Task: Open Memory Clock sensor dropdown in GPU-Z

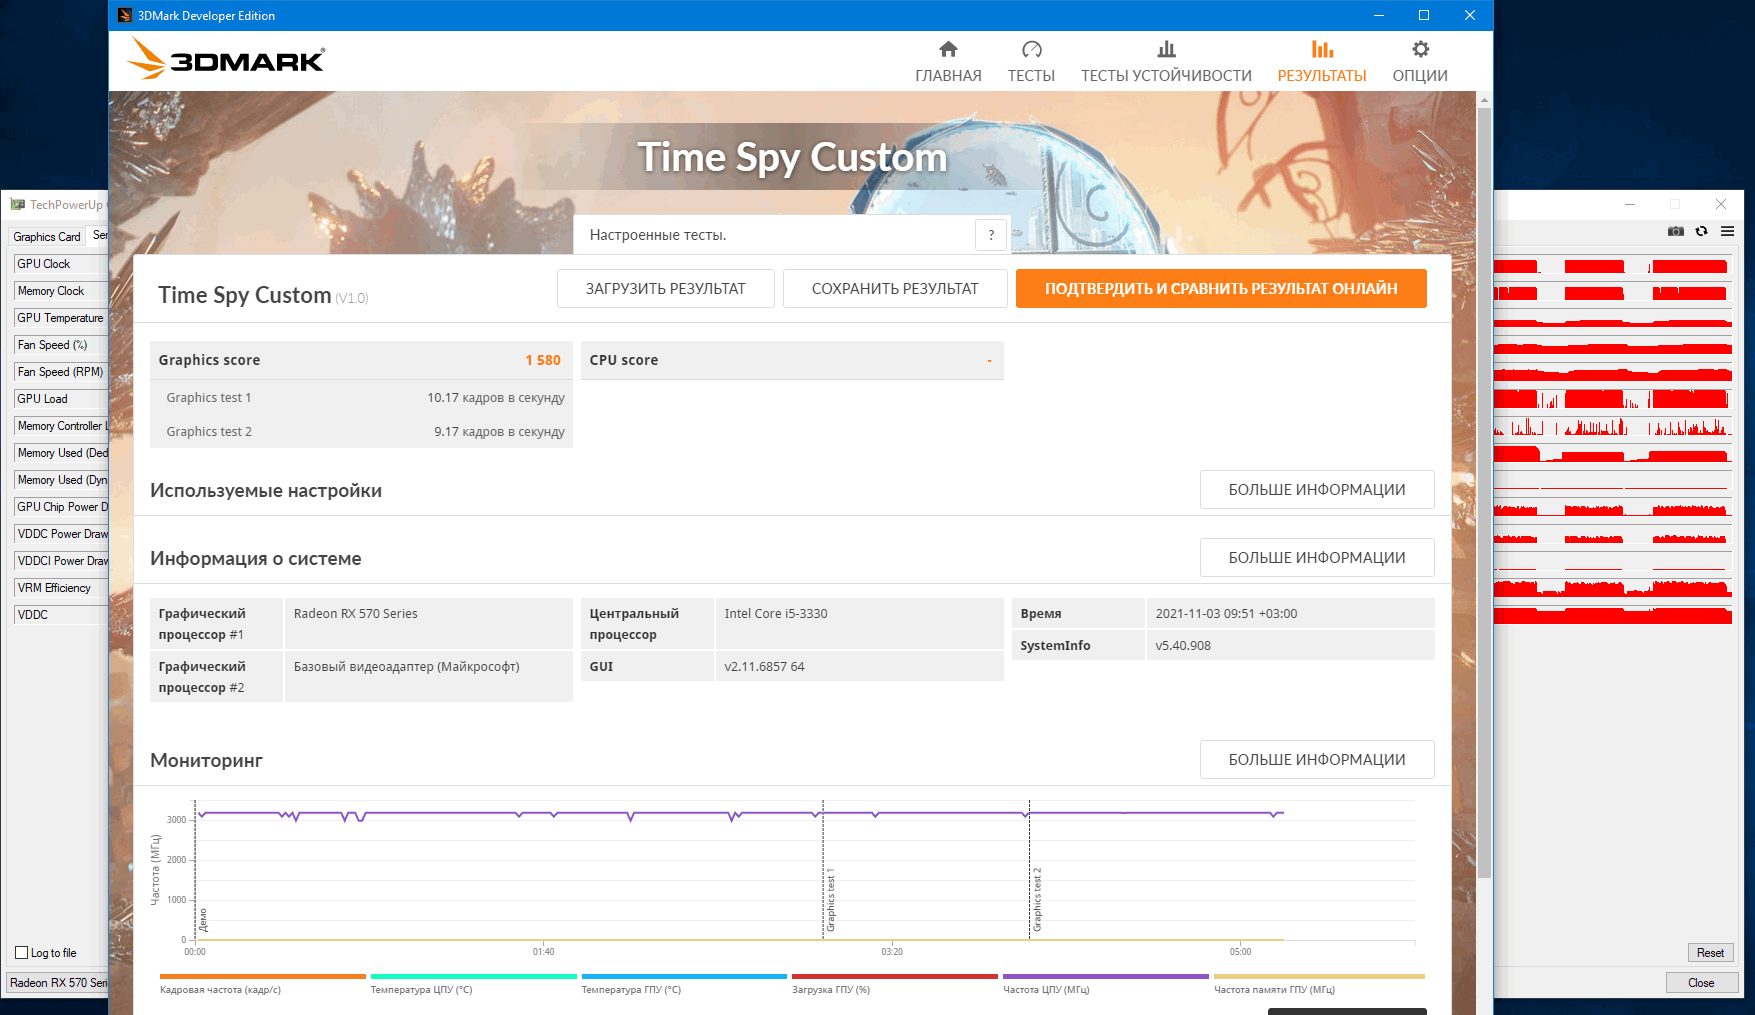Action: tap(60, 291)
